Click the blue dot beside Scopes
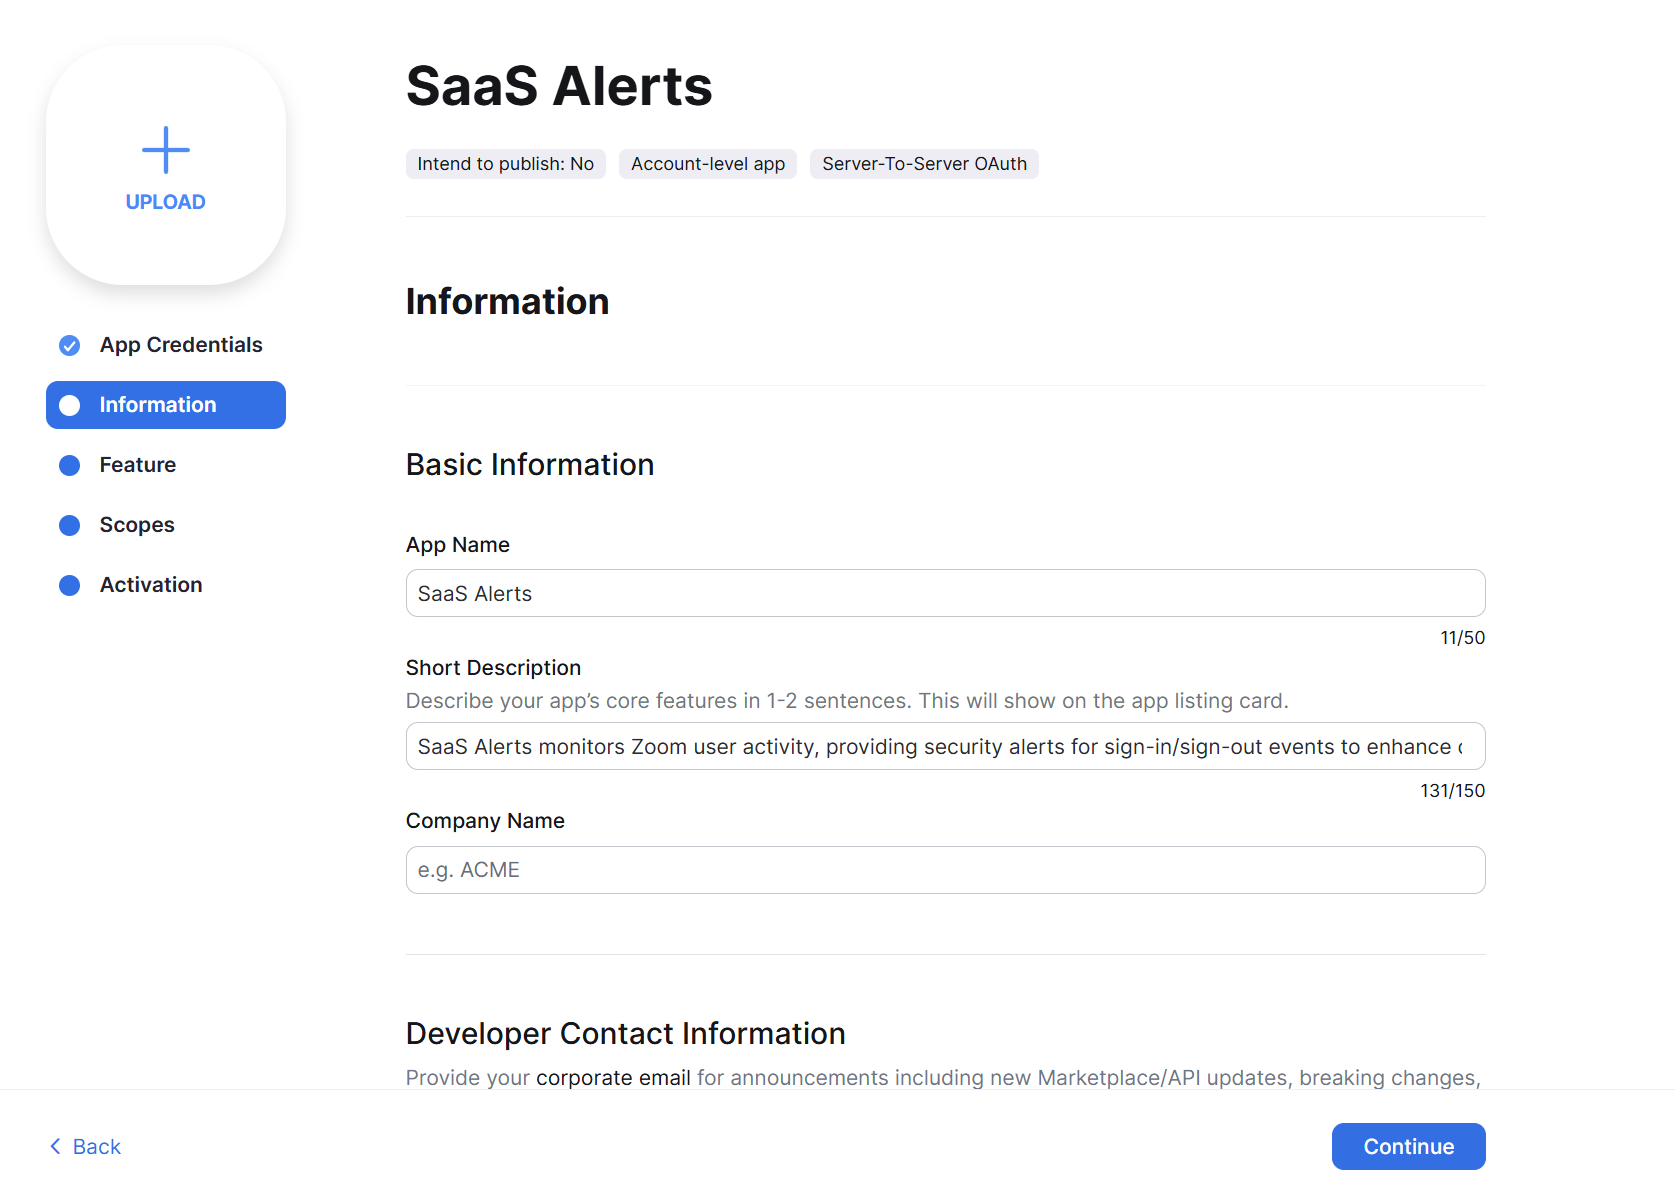Image resolution: width=1675 pixels, height=1197 pixels. 70,526
